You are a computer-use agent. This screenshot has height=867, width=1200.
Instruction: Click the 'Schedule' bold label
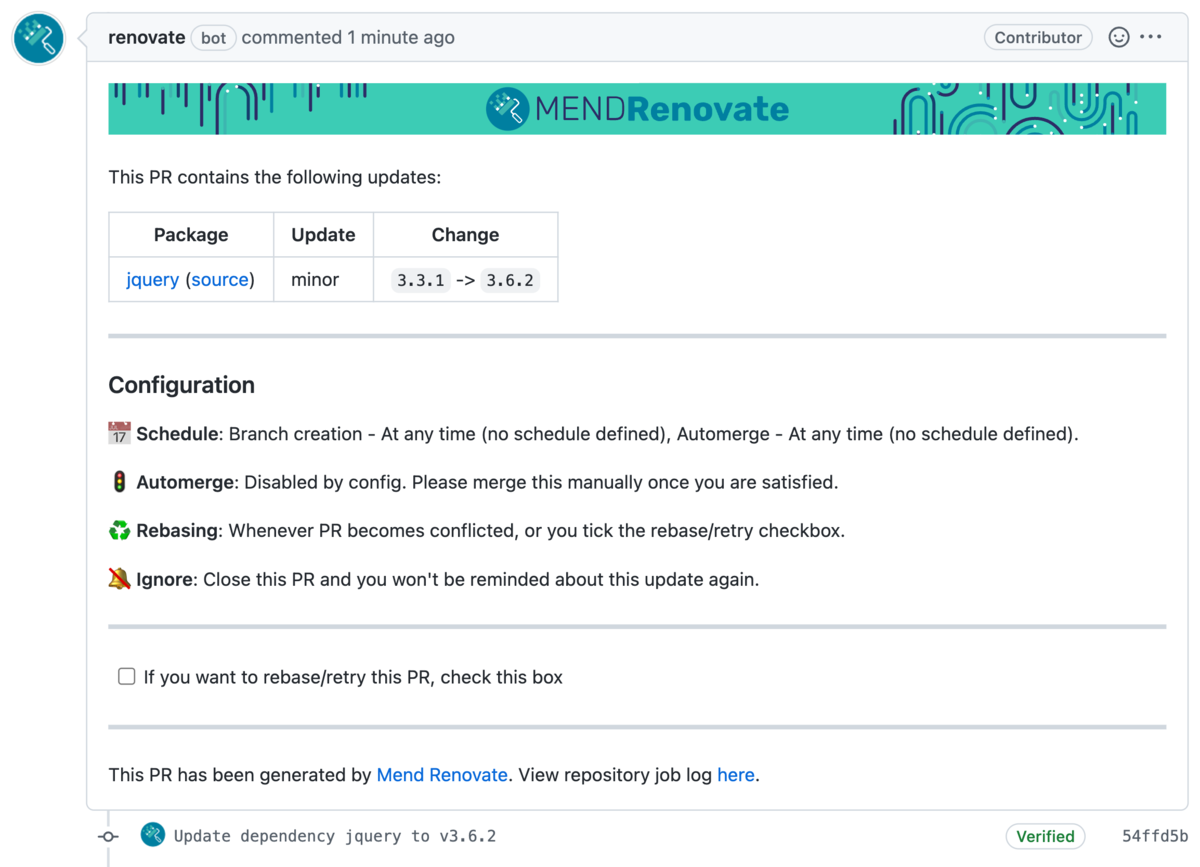[x=177, y=434]
